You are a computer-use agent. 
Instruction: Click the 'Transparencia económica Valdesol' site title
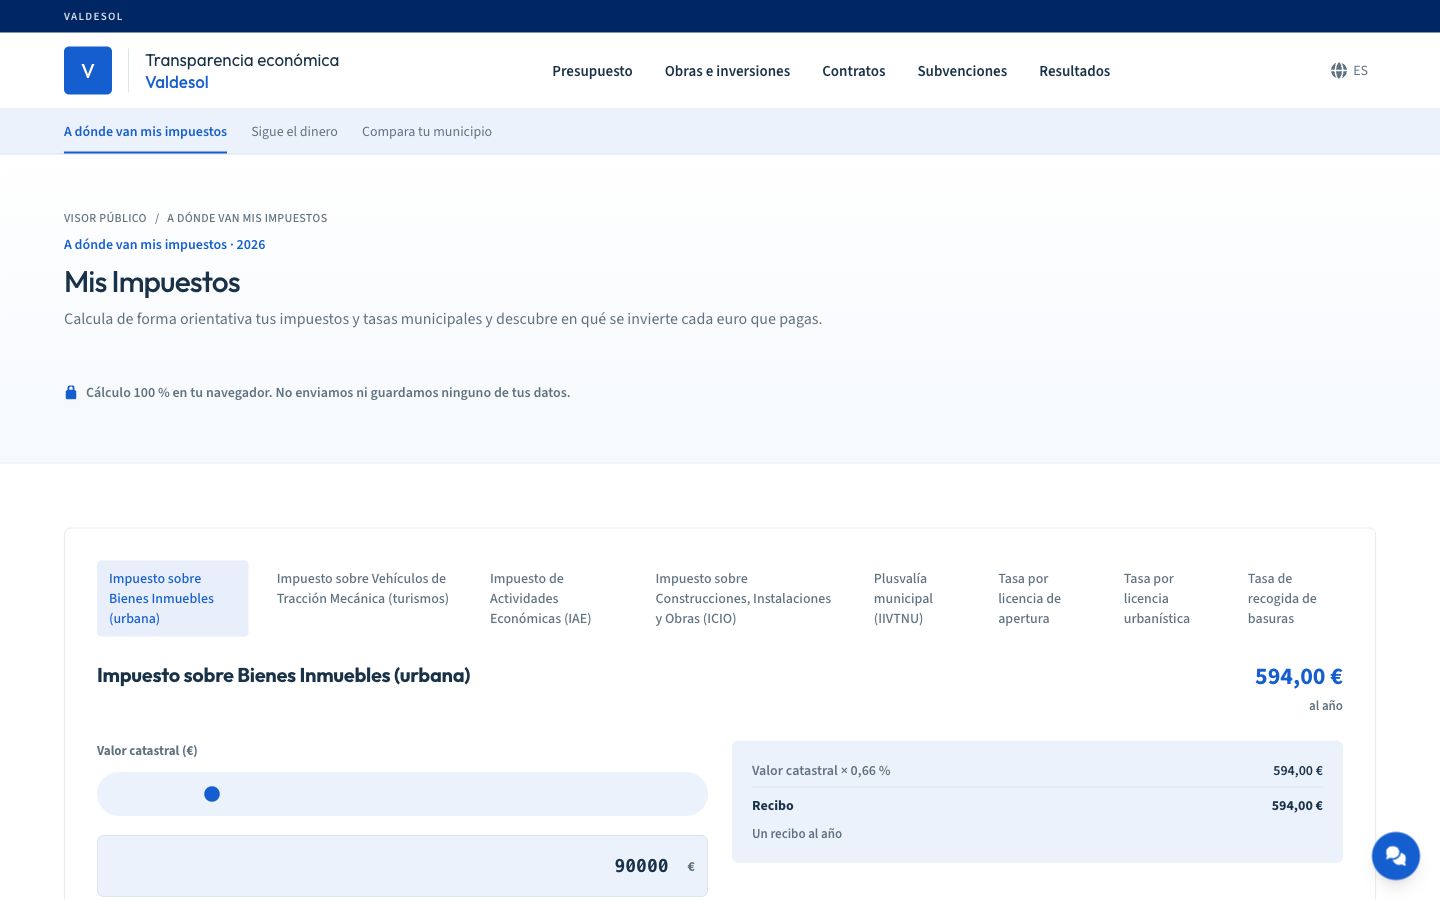(242, 71)
